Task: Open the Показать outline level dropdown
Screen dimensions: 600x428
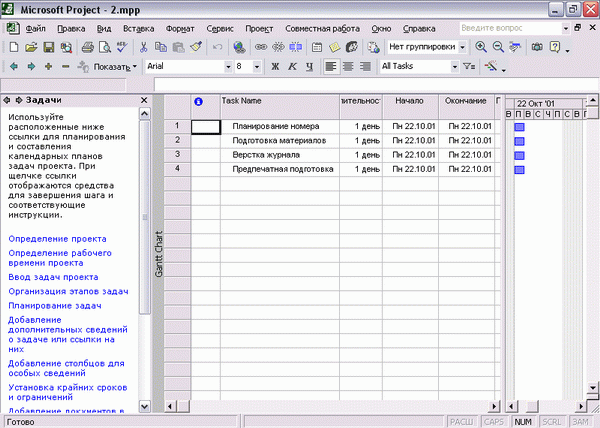Action: pos(115,67)
